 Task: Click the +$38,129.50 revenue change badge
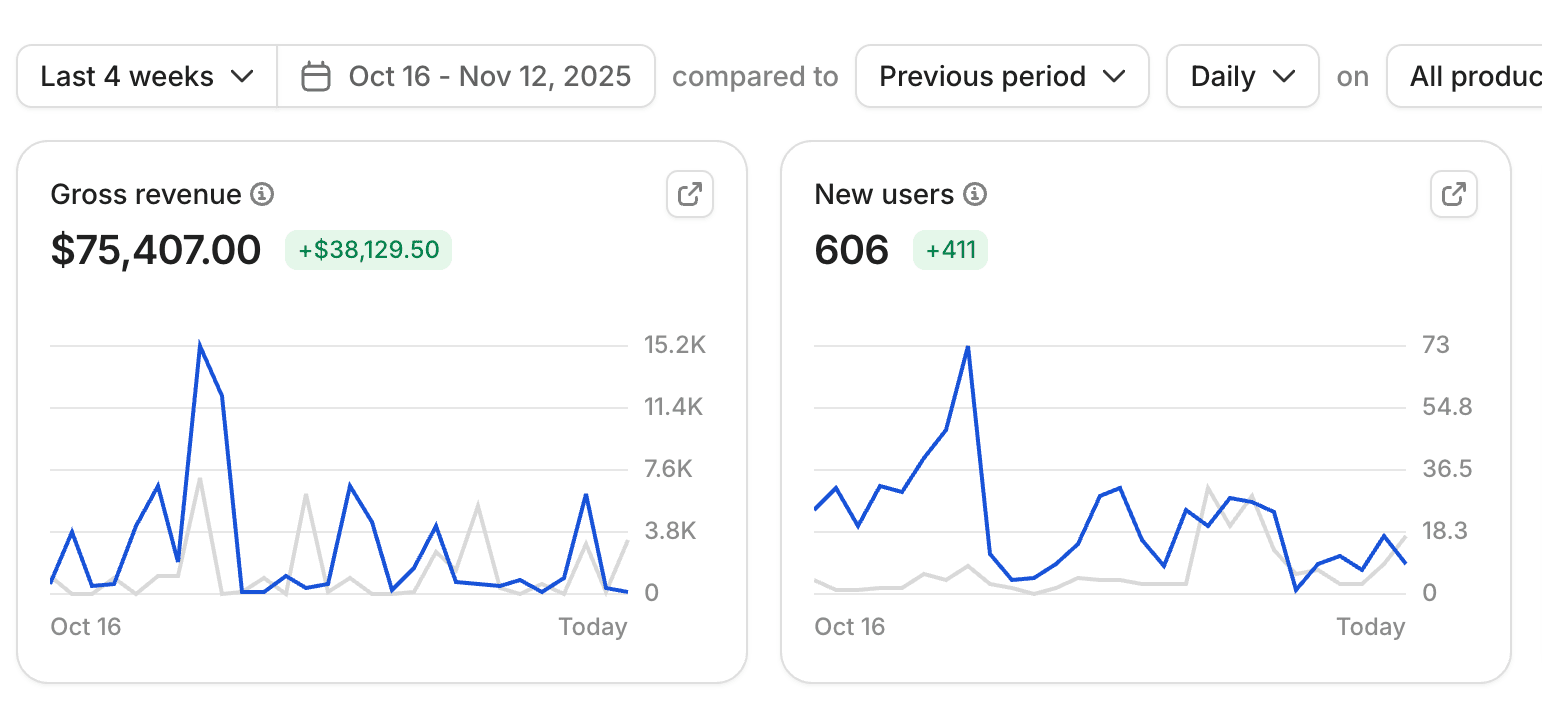pyautogui.click(x=369, y=250)
